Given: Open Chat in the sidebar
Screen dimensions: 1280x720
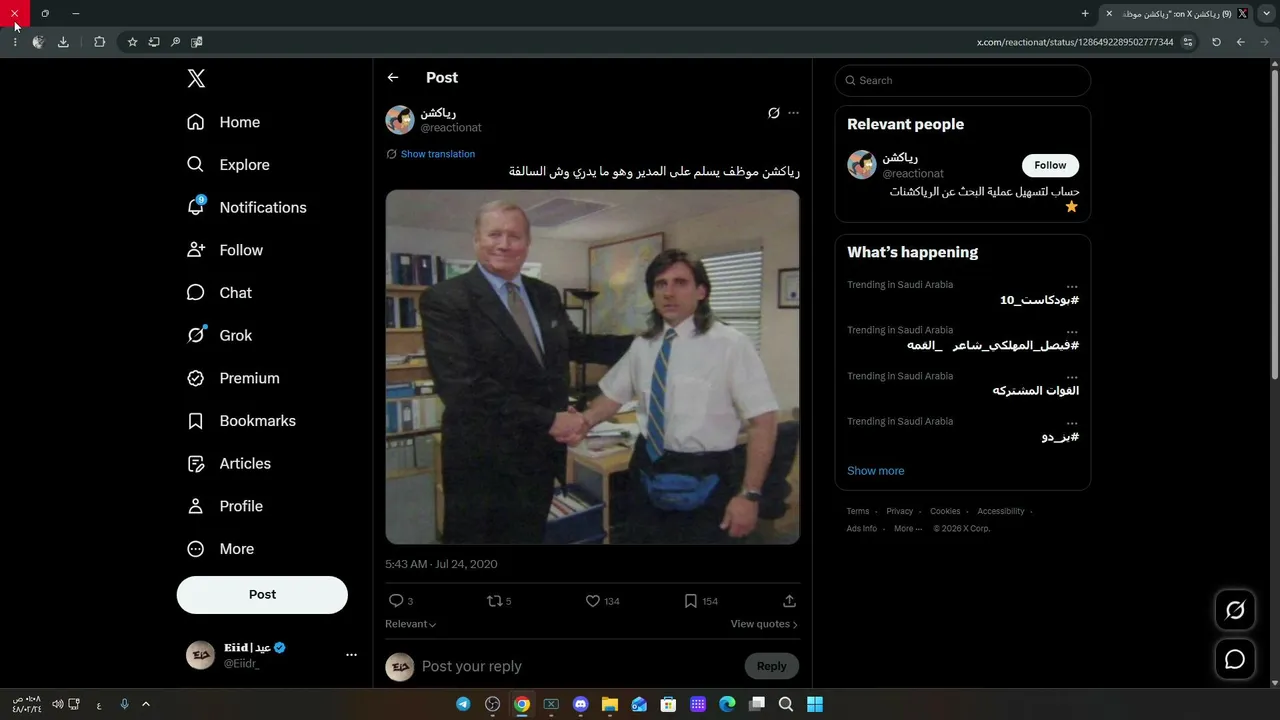Looking at the screenshot, I should 219,293.
